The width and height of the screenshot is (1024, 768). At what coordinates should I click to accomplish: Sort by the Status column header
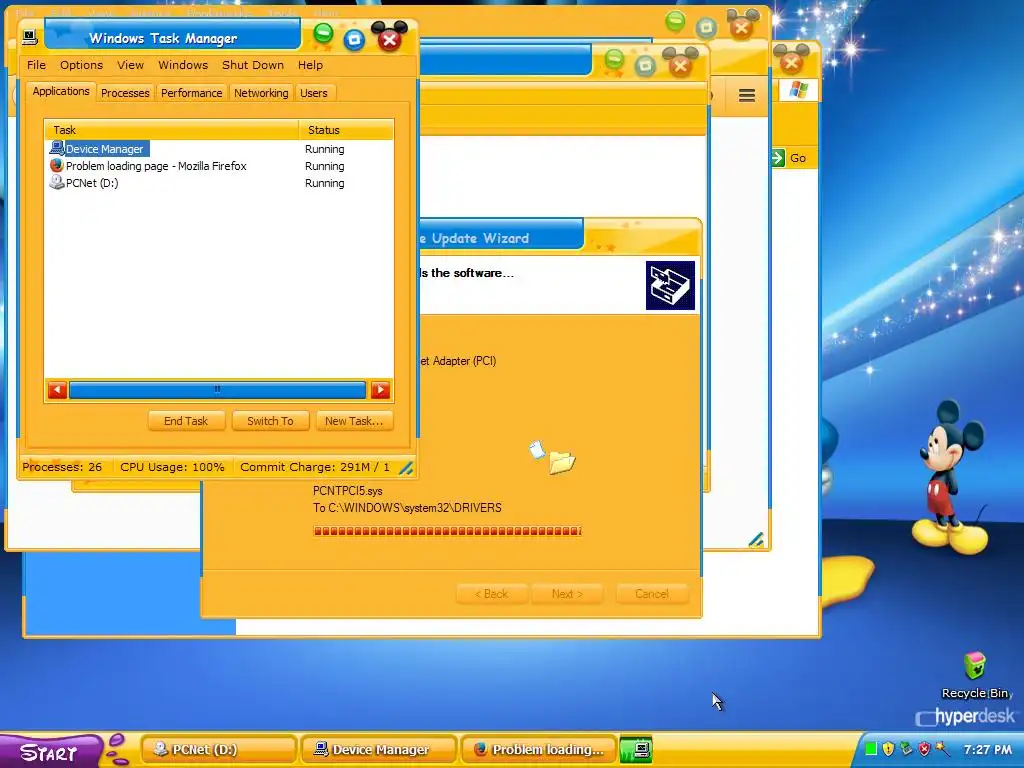tap(346, 129)
